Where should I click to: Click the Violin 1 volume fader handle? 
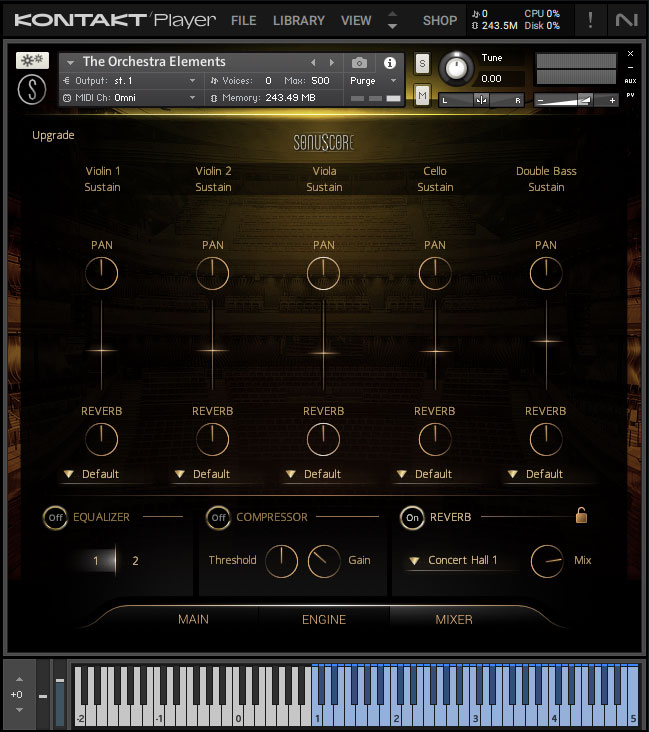[x=101, y=350]
